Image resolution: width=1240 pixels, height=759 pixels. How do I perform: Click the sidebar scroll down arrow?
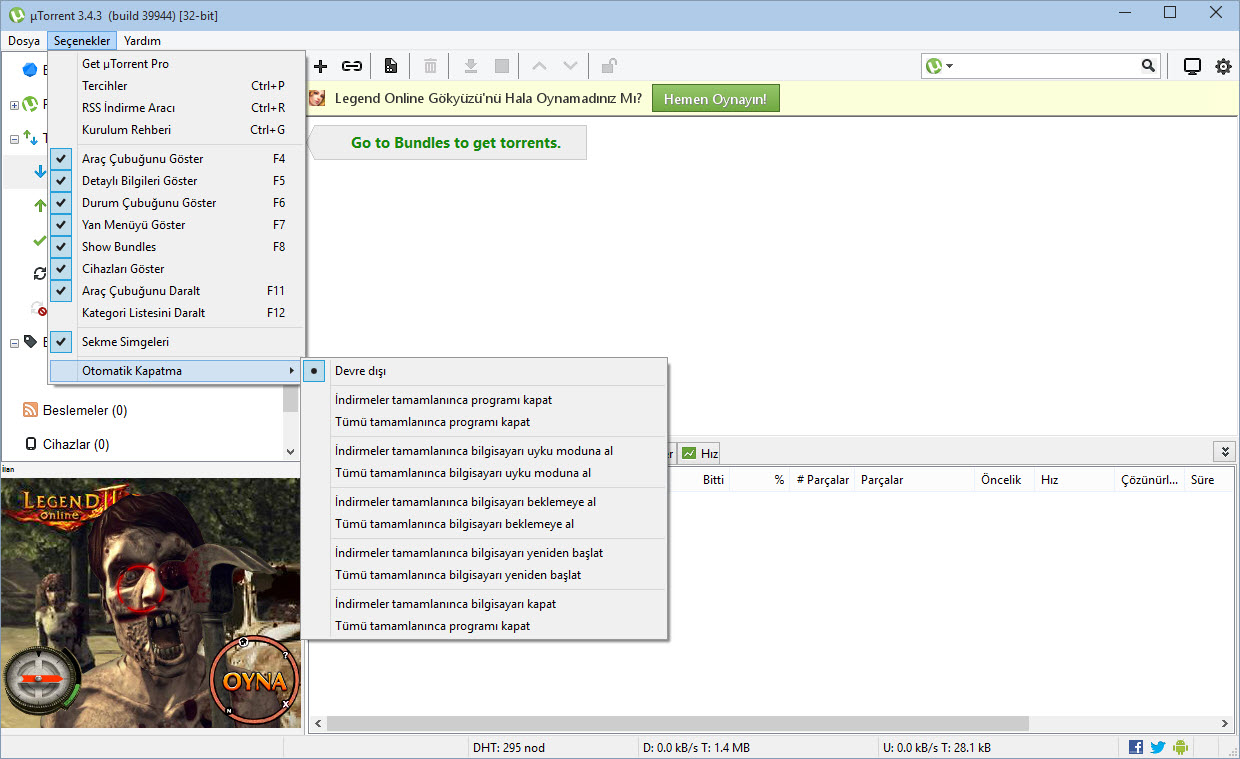(291, 452)
